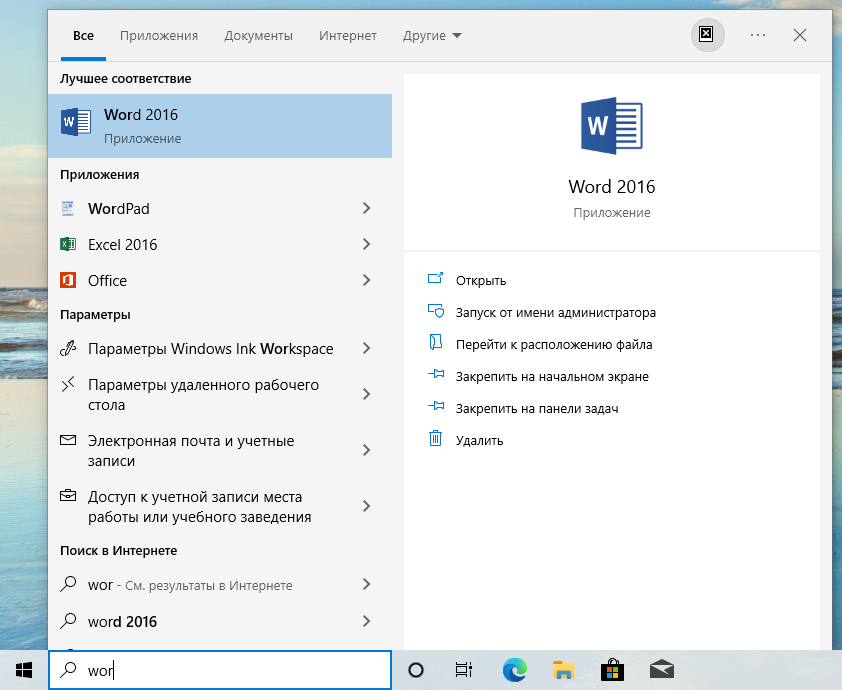Click the file location icon

(435, 342)
